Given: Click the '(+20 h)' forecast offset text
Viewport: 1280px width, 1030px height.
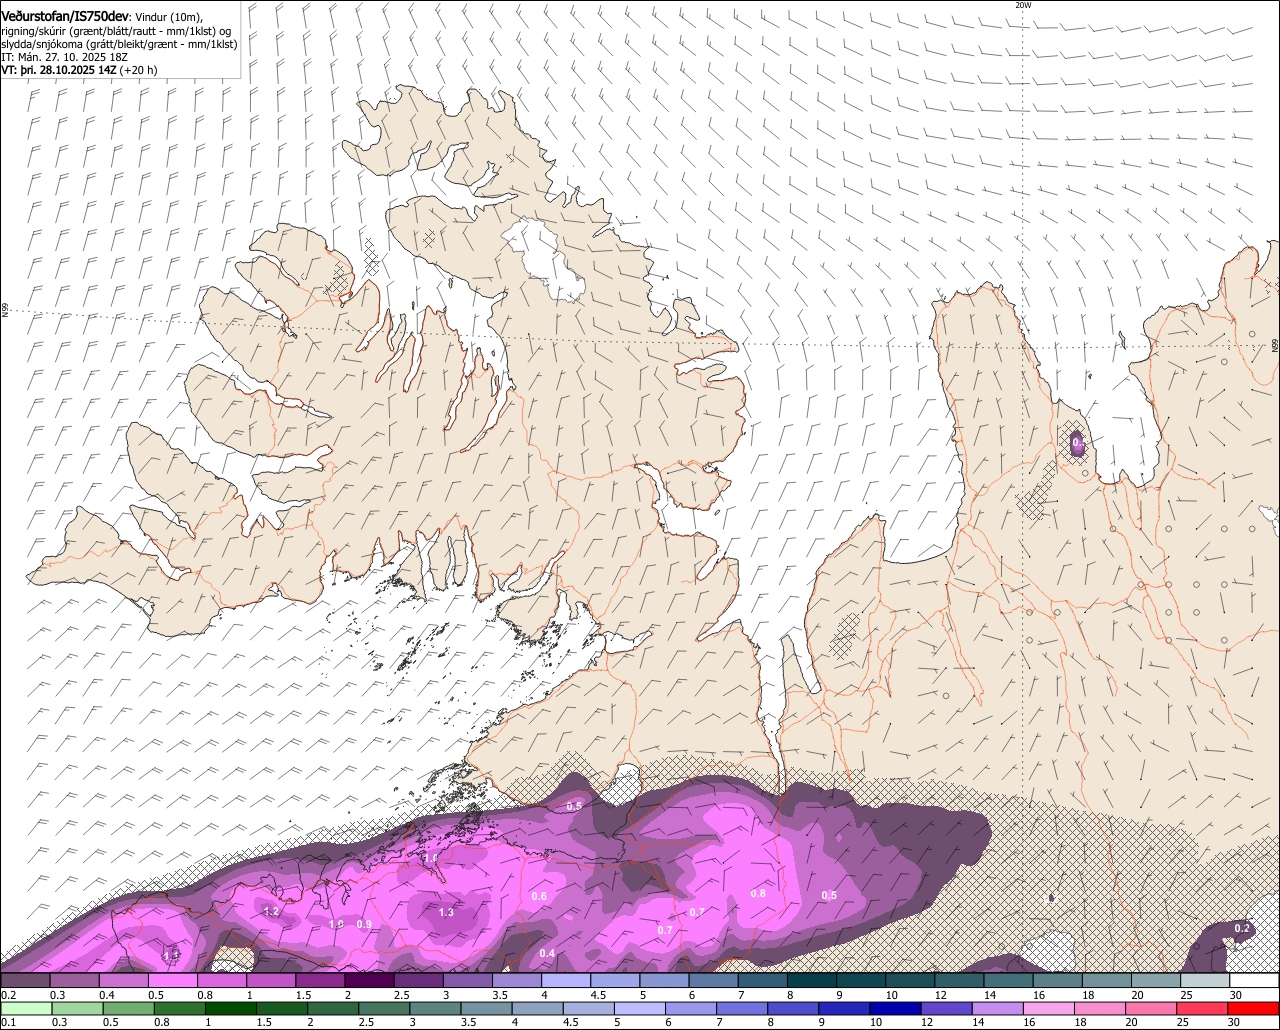Looking at the screenshot, I should tap(139, 70).
